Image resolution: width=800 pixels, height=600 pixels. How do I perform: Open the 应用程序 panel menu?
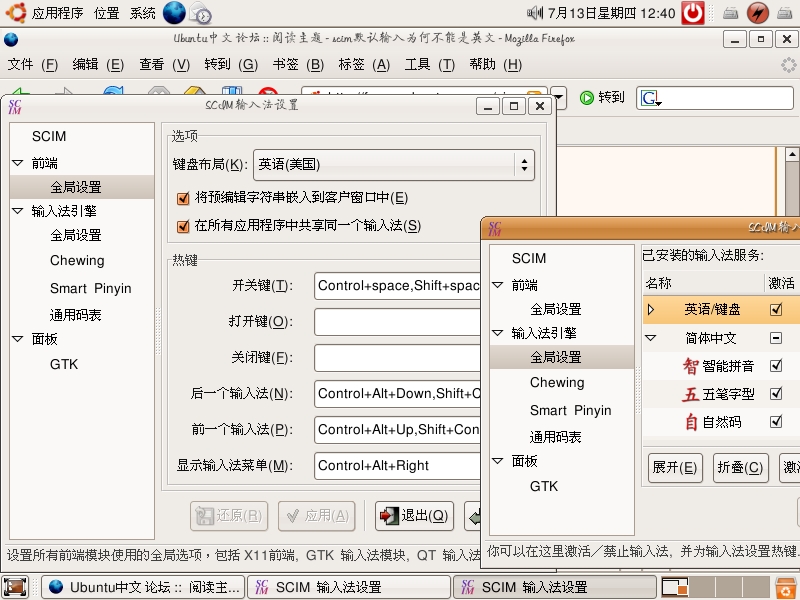pos(57,13)
